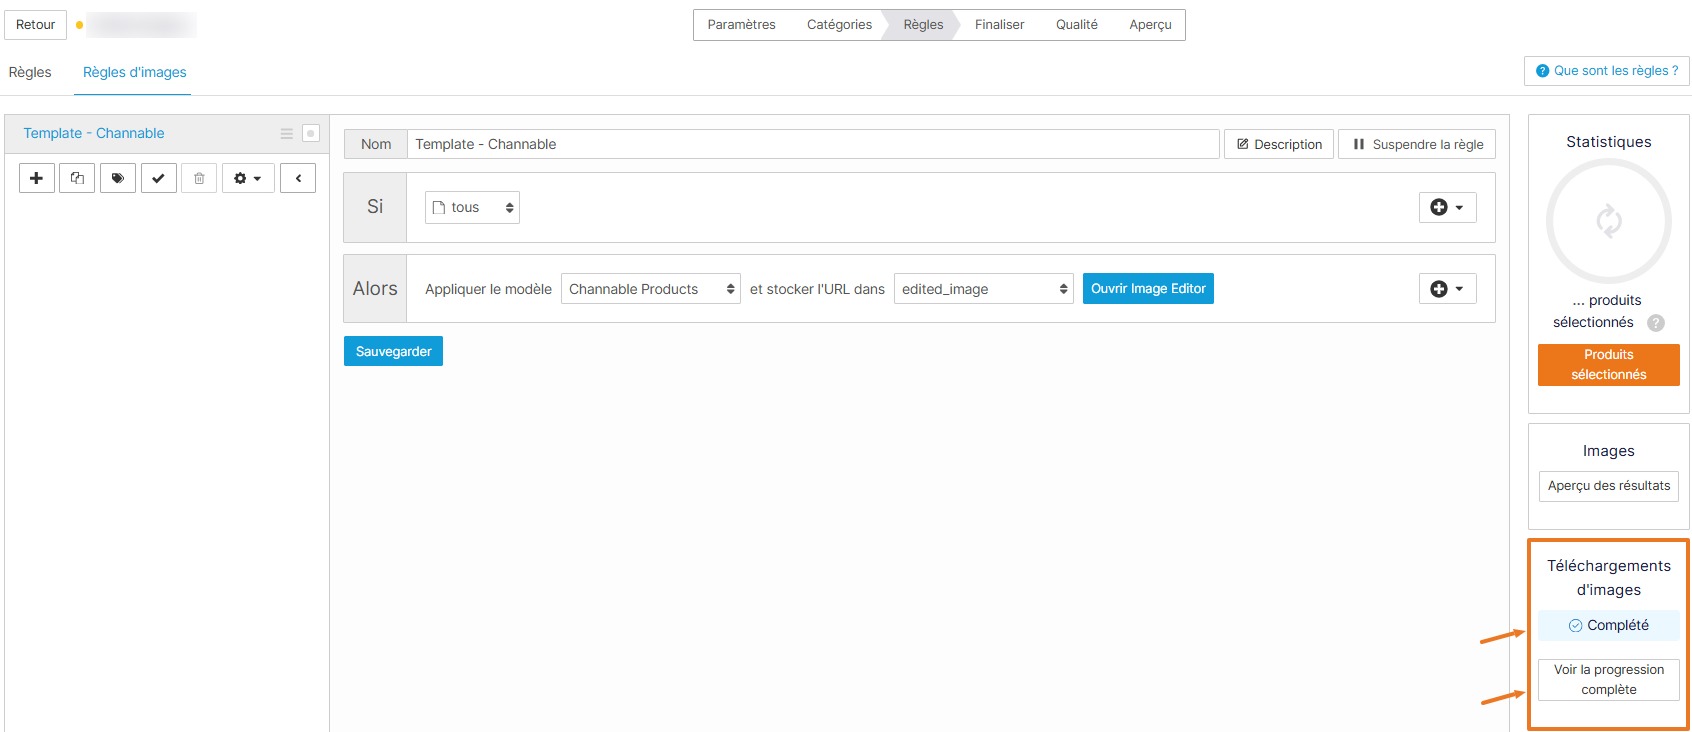Image resolution: width=1692 pixels, height=732 pixels.
Task: Open the 'tous' condition dropdown
Action: (x=472, y=207)
